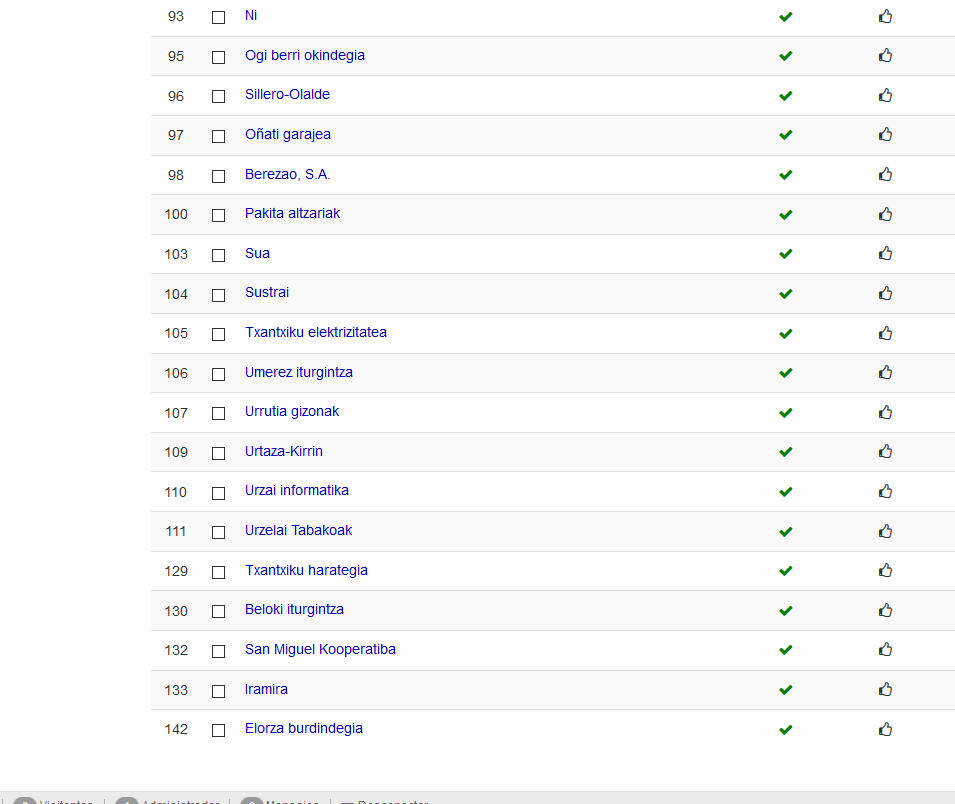Toggle published checkmark for Berezao, S.A.

pyautogui.click(x=786, y=175)
